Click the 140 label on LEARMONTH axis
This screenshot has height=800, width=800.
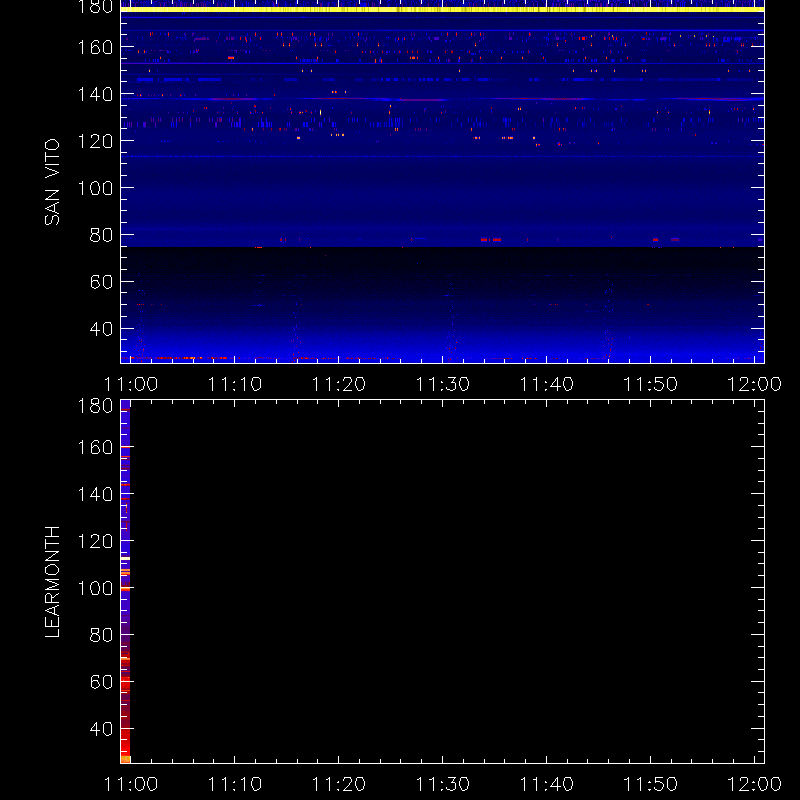tap(95, 494)
